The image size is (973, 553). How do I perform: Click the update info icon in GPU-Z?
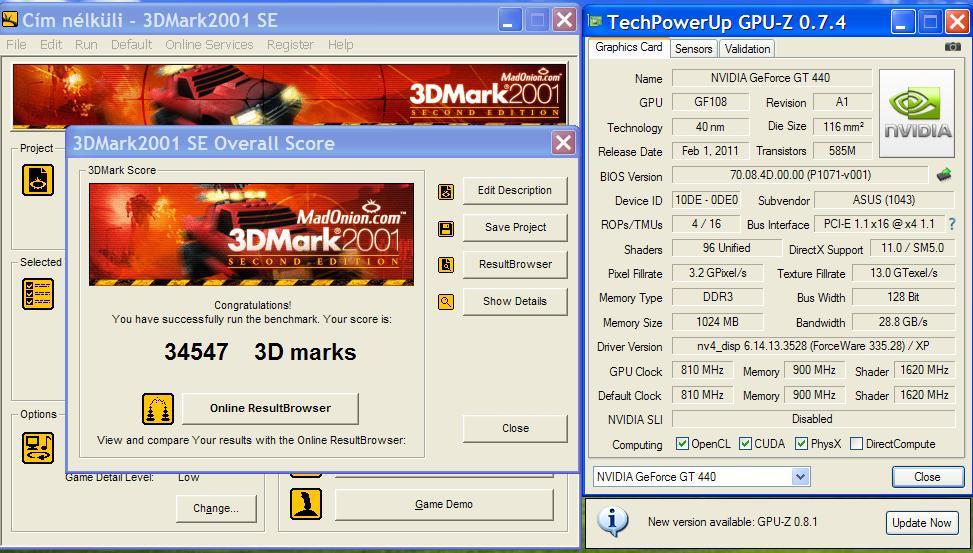click(x=612, y=521)
